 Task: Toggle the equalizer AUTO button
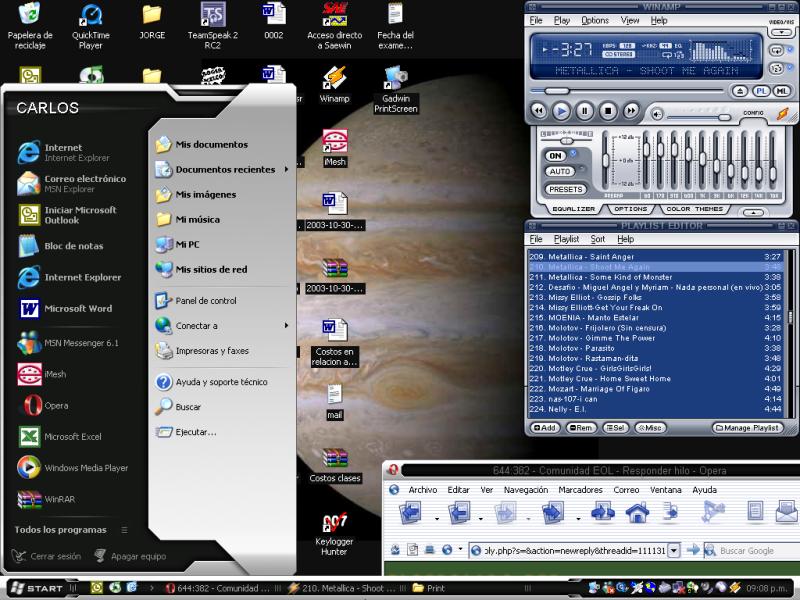coord(560,171)
